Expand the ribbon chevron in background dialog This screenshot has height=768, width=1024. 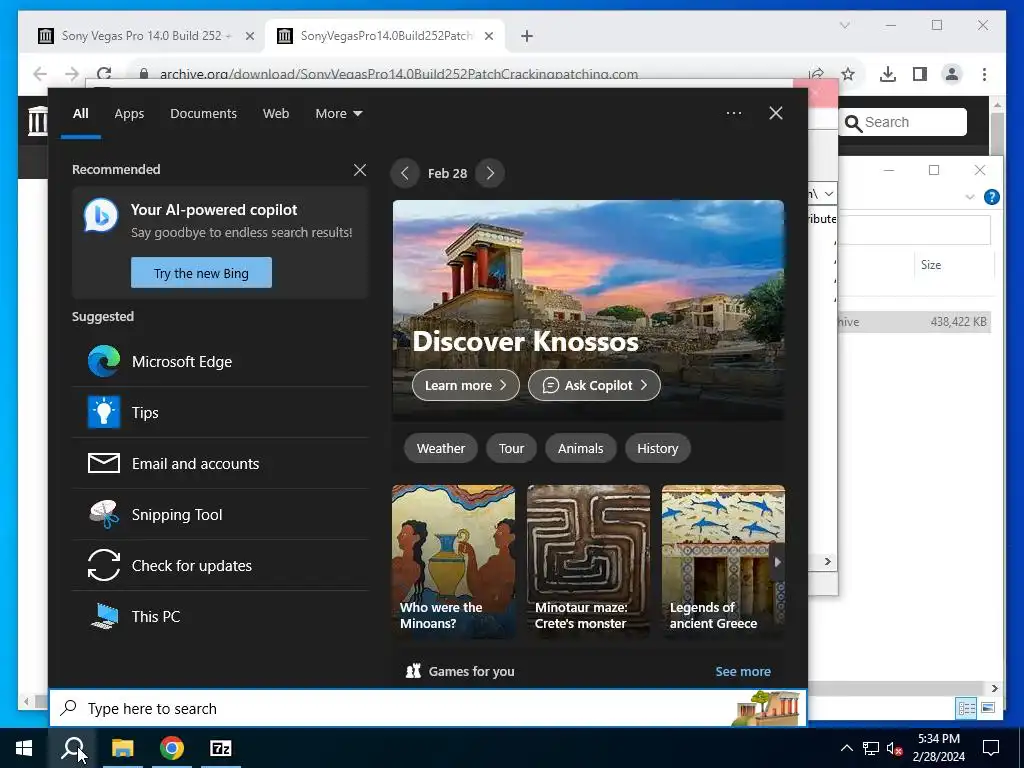(970, 197)
